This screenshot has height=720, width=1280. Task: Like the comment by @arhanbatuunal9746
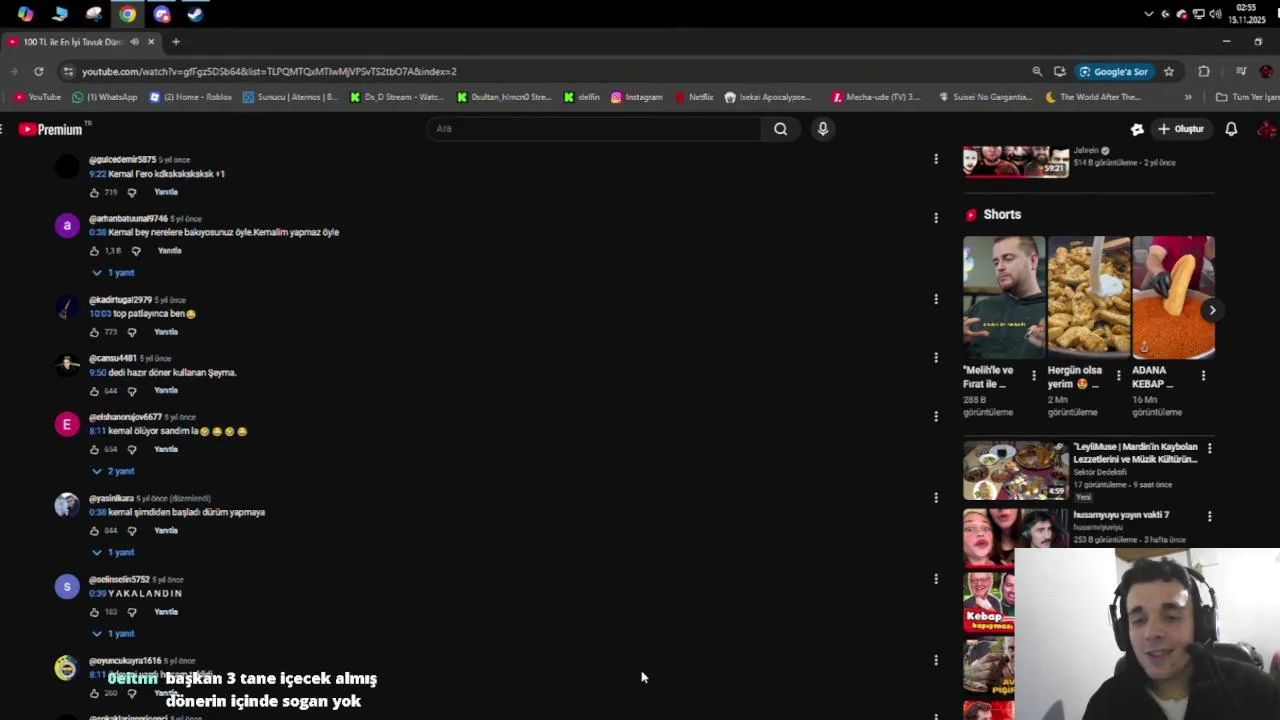[94, 251]
